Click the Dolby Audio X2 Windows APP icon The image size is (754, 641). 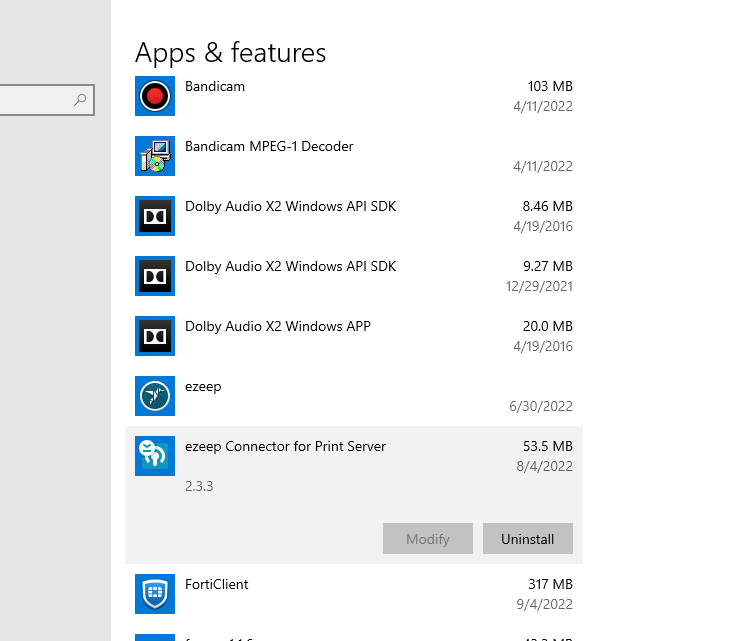coord(155,336)
